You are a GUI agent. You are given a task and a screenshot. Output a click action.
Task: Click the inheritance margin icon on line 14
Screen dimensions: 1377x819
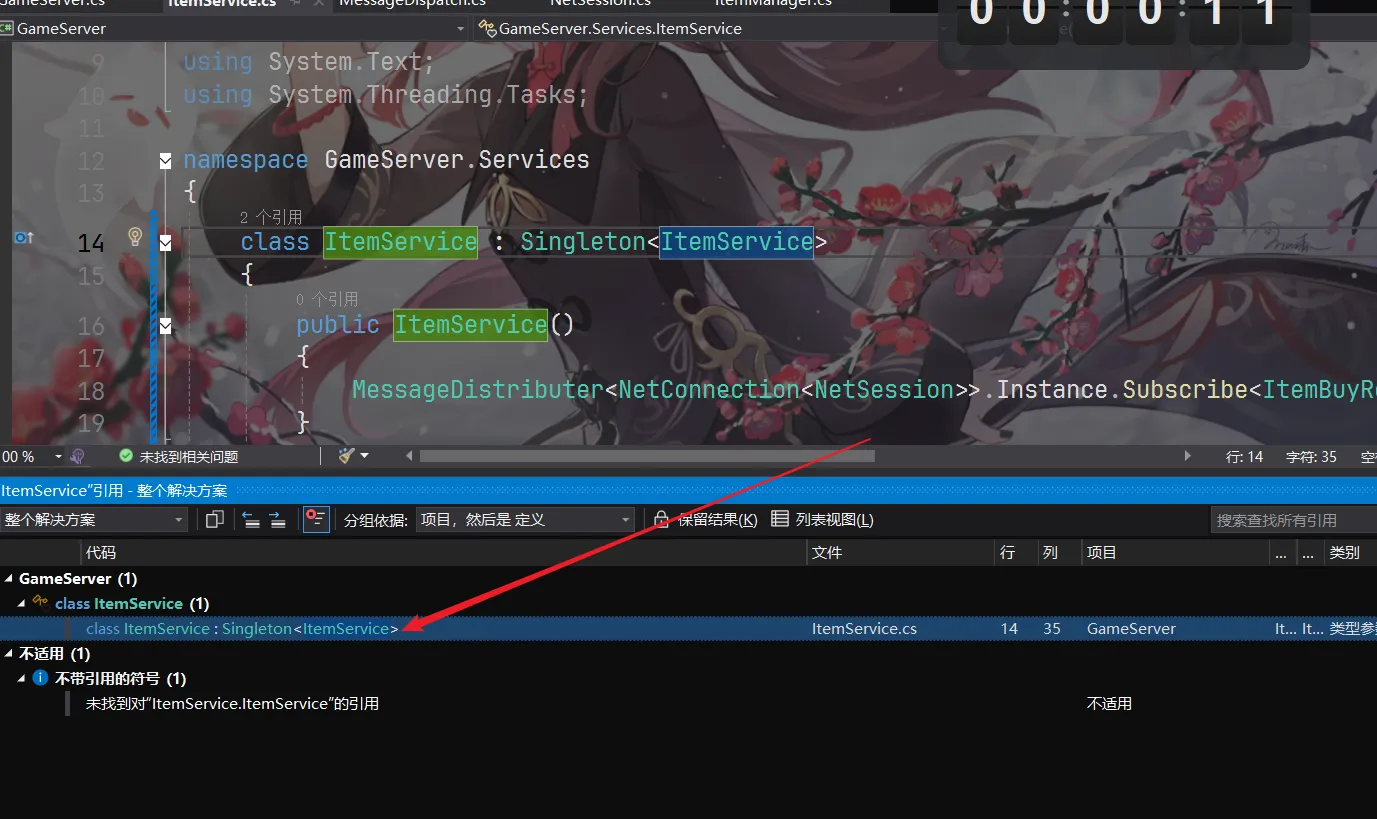pyautogui.click(x=24, y=238)
